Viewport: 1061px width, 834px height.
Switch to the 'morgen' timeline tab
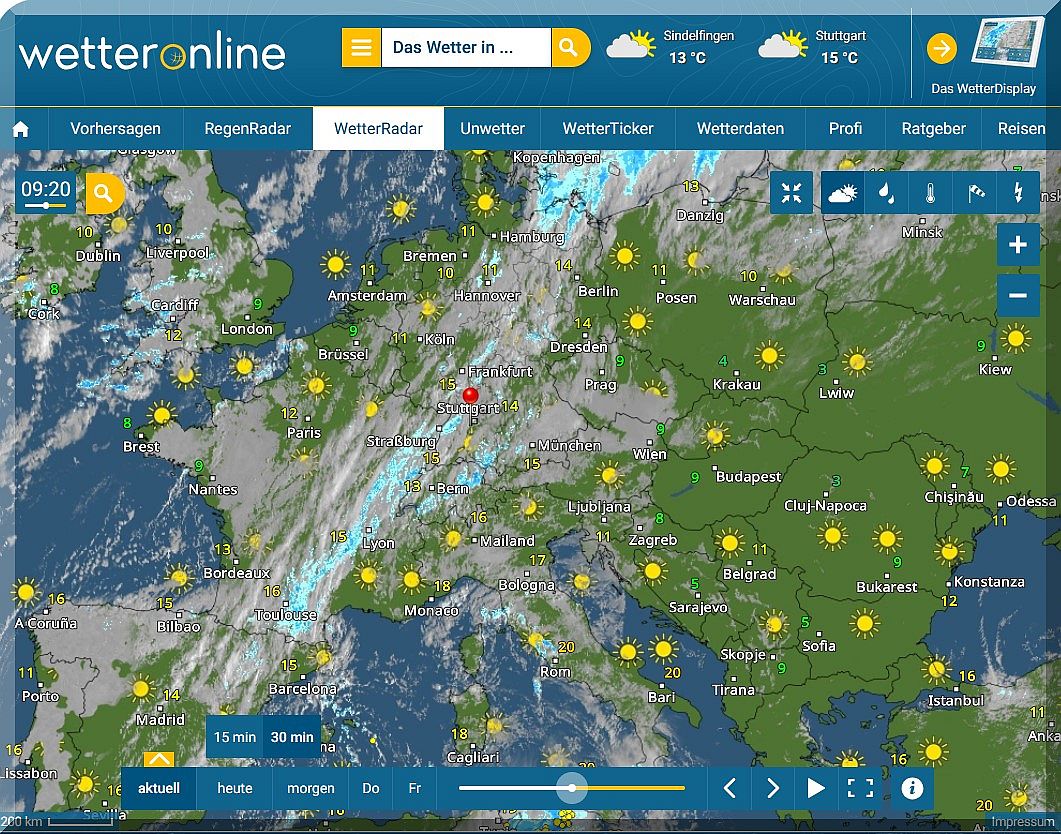(x=311, y=788)
